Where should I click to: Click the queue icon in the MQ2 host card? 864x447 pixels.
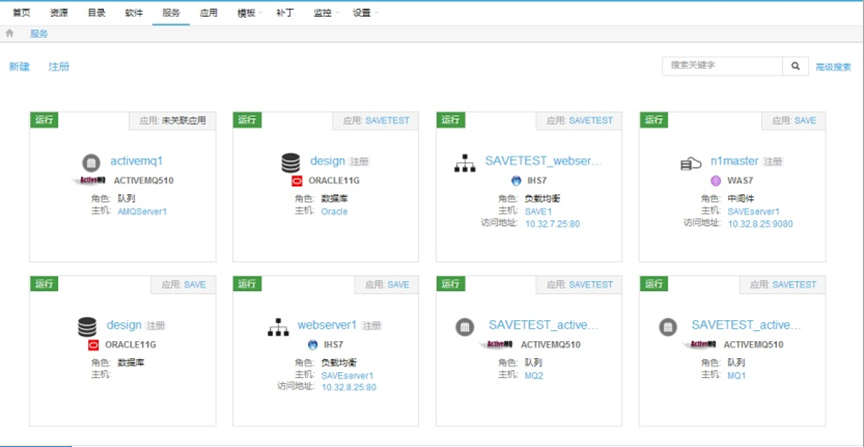point(465,326)
